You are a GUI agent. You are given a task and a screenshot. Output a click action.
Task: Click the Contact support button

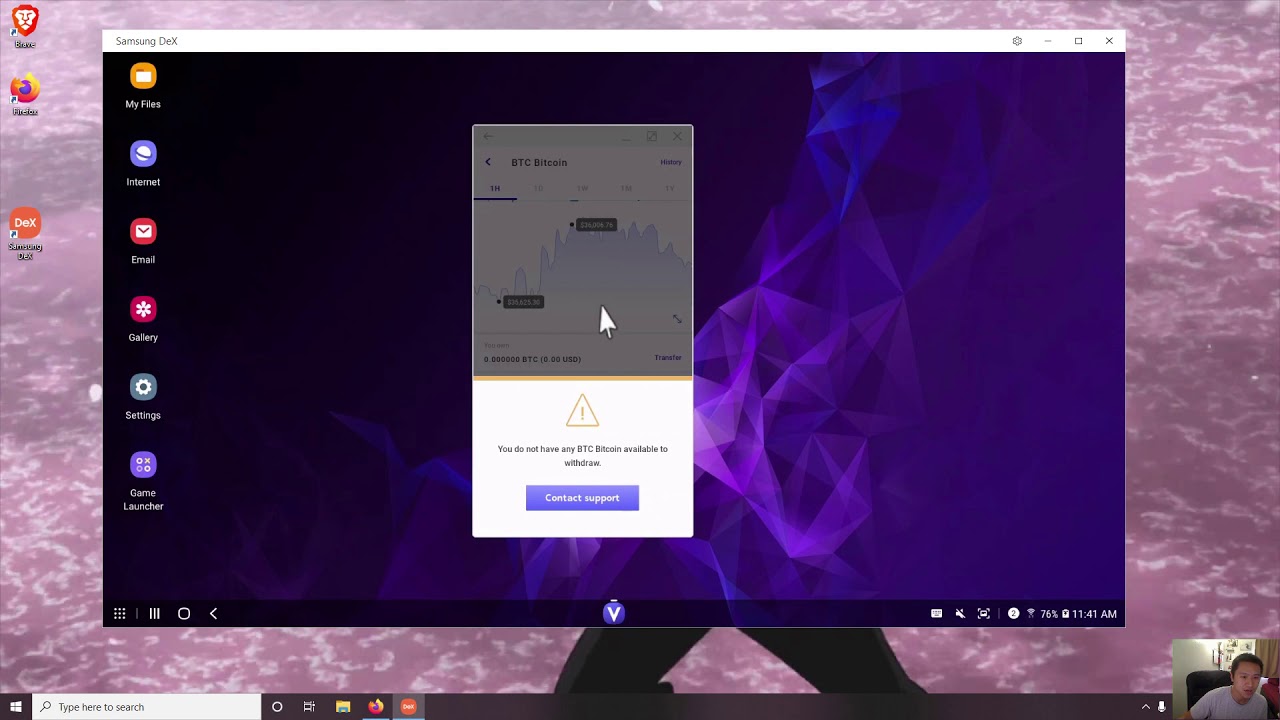coord(582,498)
